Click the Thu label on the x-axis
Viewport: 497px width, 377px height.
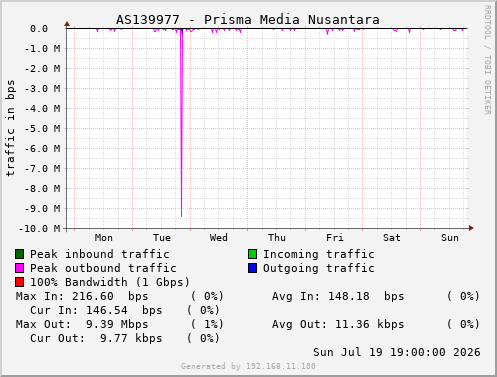[277, 238]
